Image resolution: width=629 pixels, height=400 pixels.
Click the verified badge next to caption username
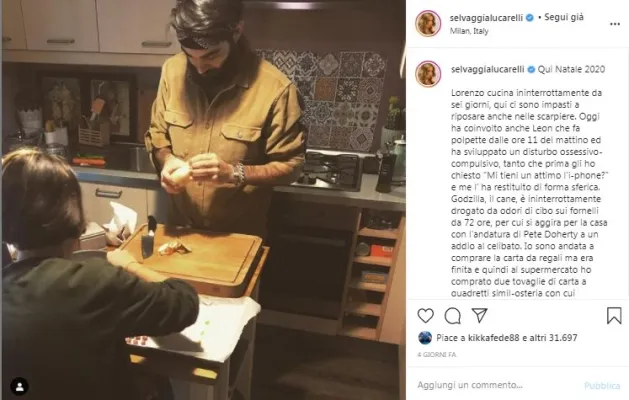(531, 69)
